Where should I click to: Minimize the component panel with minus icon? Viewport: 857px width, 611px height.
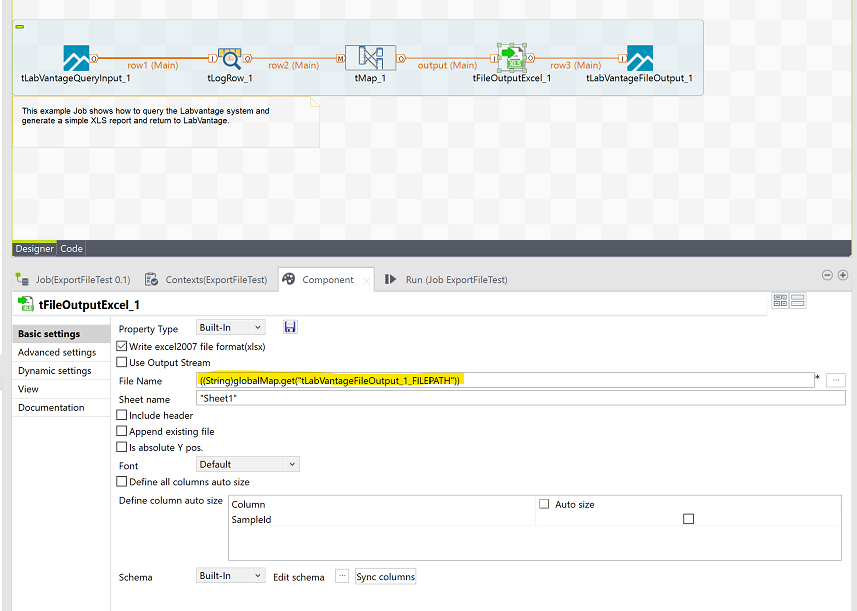tap(827, 275)
